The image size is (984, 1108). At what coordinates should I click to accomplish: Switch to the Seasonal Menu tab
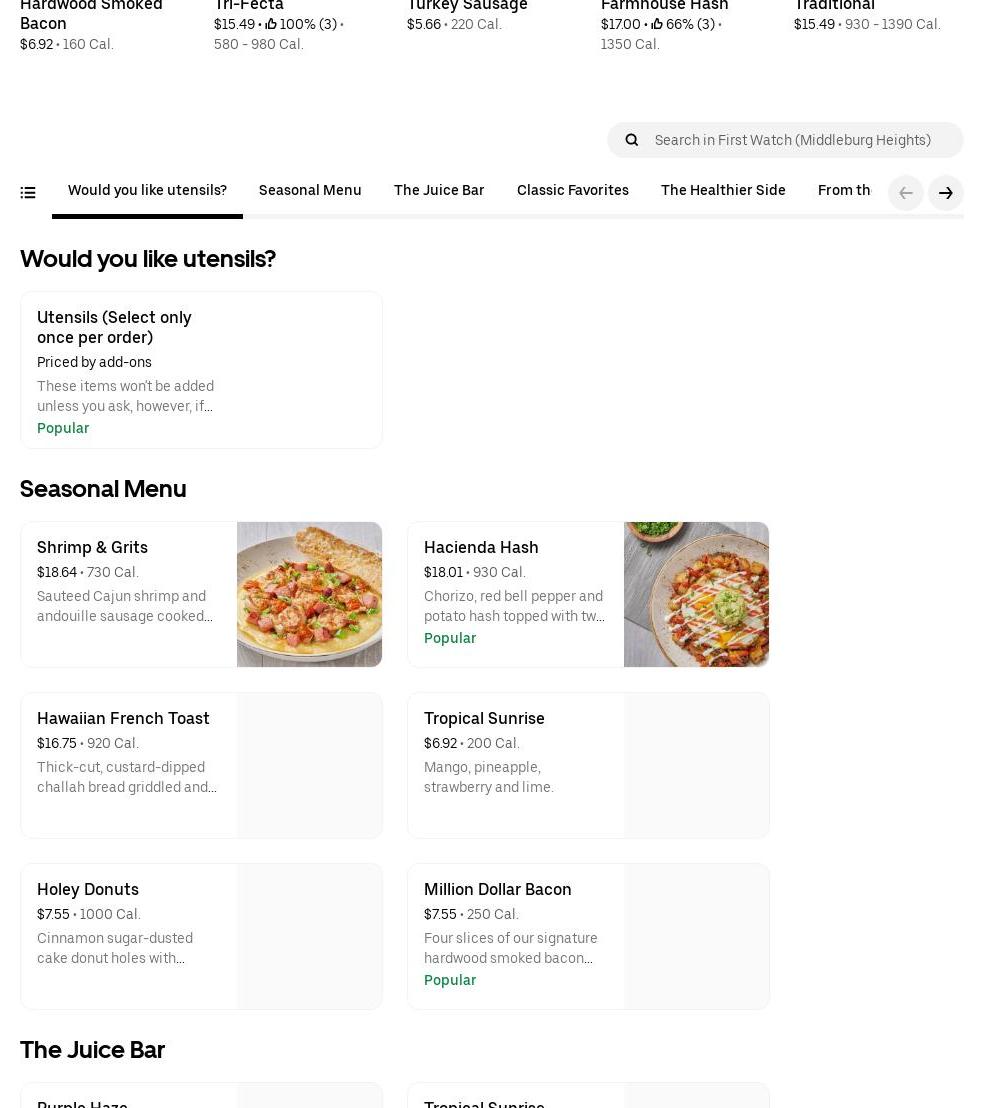point(310,190)
